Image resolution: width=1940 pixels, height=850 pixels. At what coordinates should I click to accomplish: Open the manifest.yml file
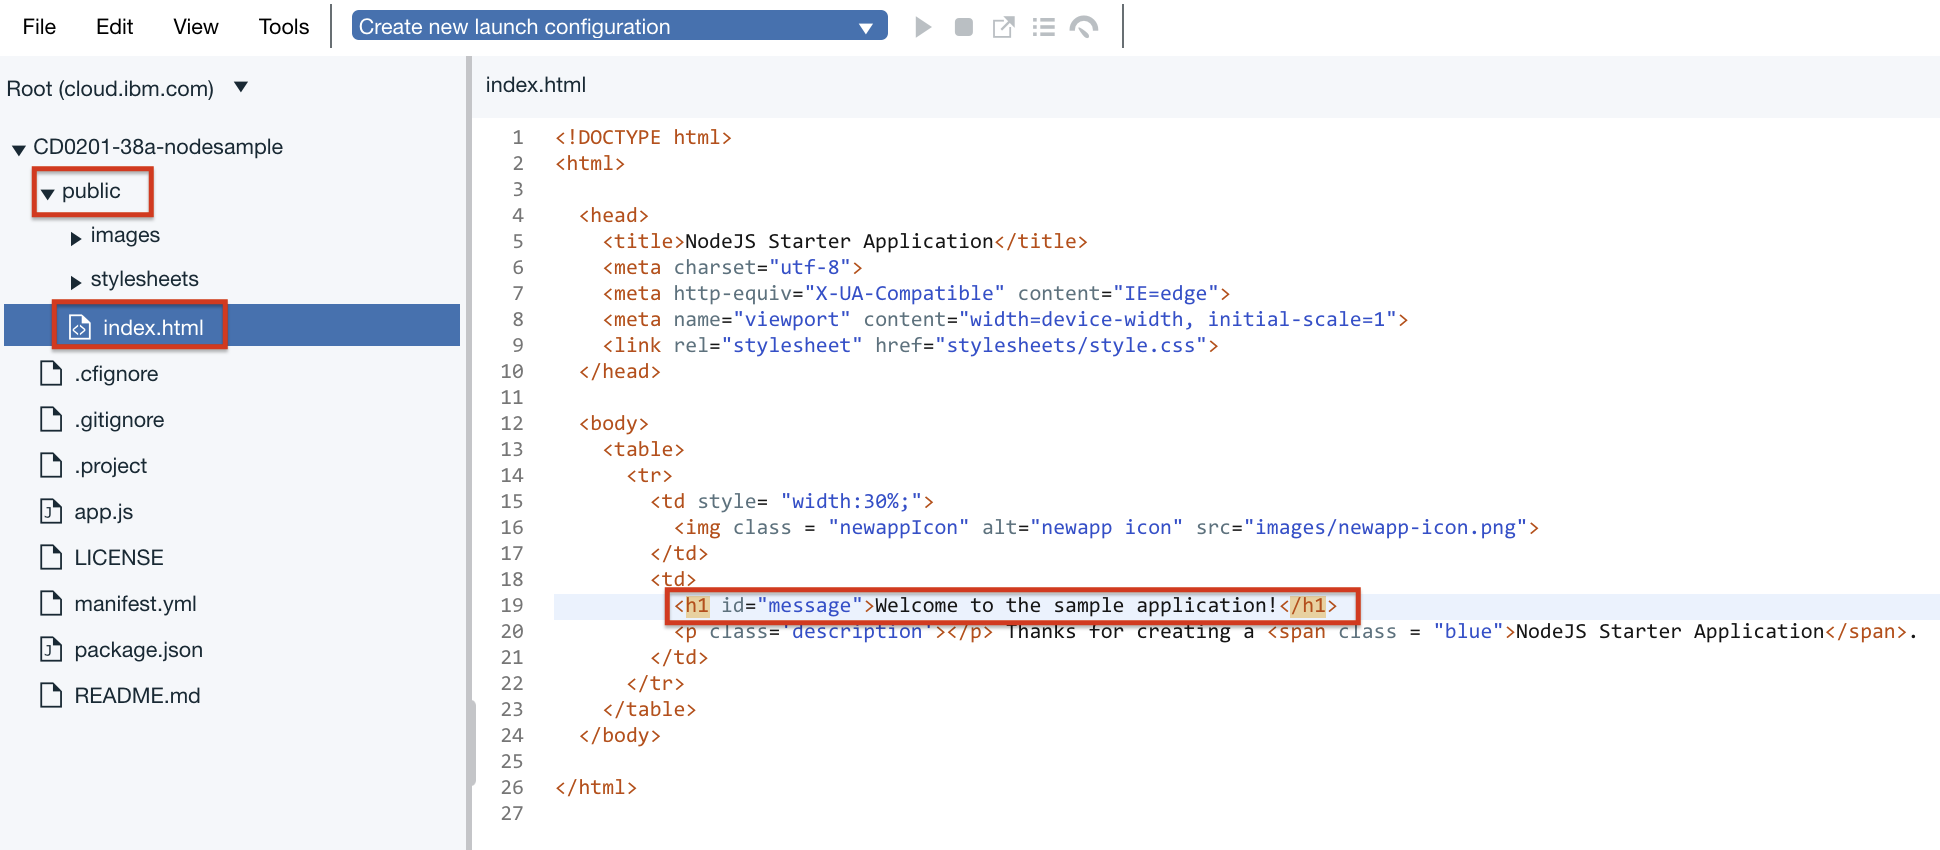(135, 604)
